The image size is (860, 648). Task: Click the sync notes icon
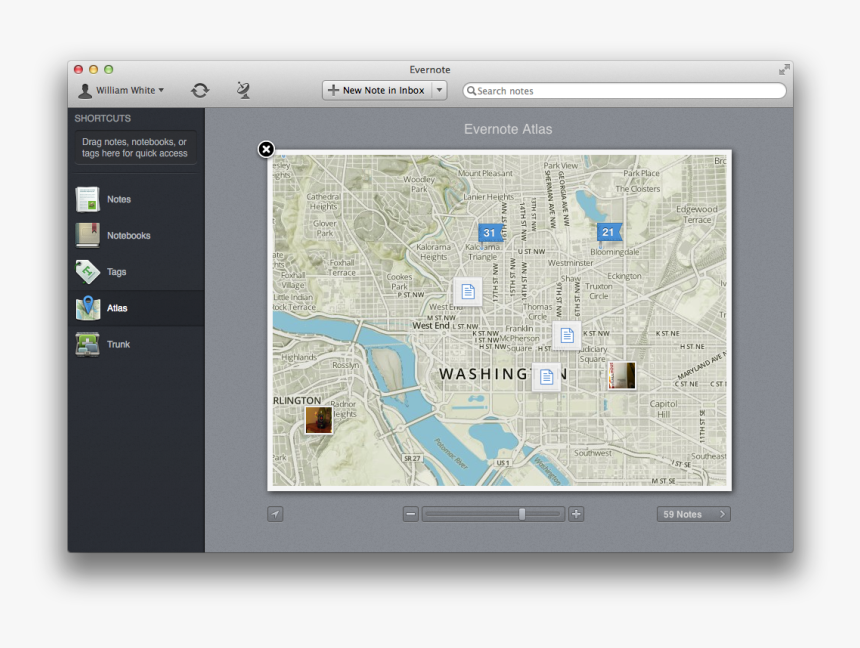(x=200, y=90)
